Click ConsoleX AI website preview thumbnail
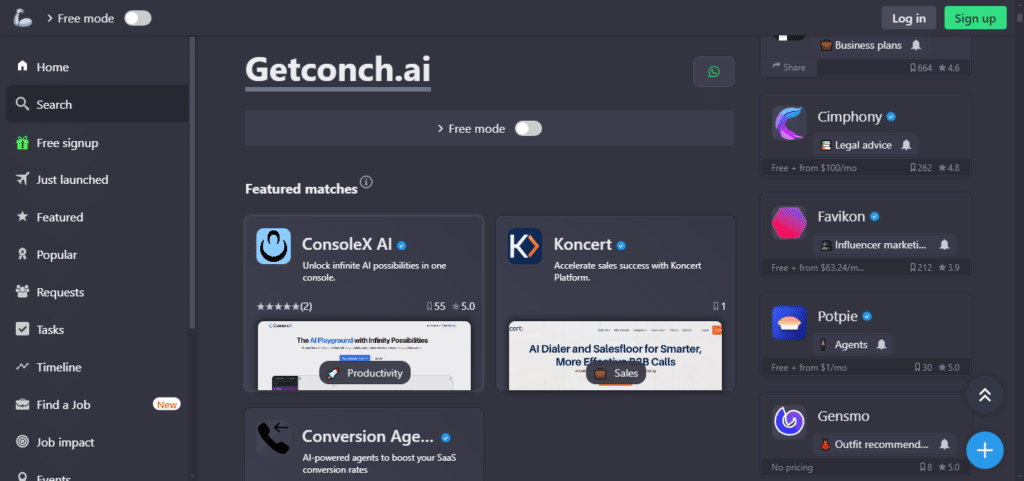The height and width of the screenshot is (481, 1024). 364,356
